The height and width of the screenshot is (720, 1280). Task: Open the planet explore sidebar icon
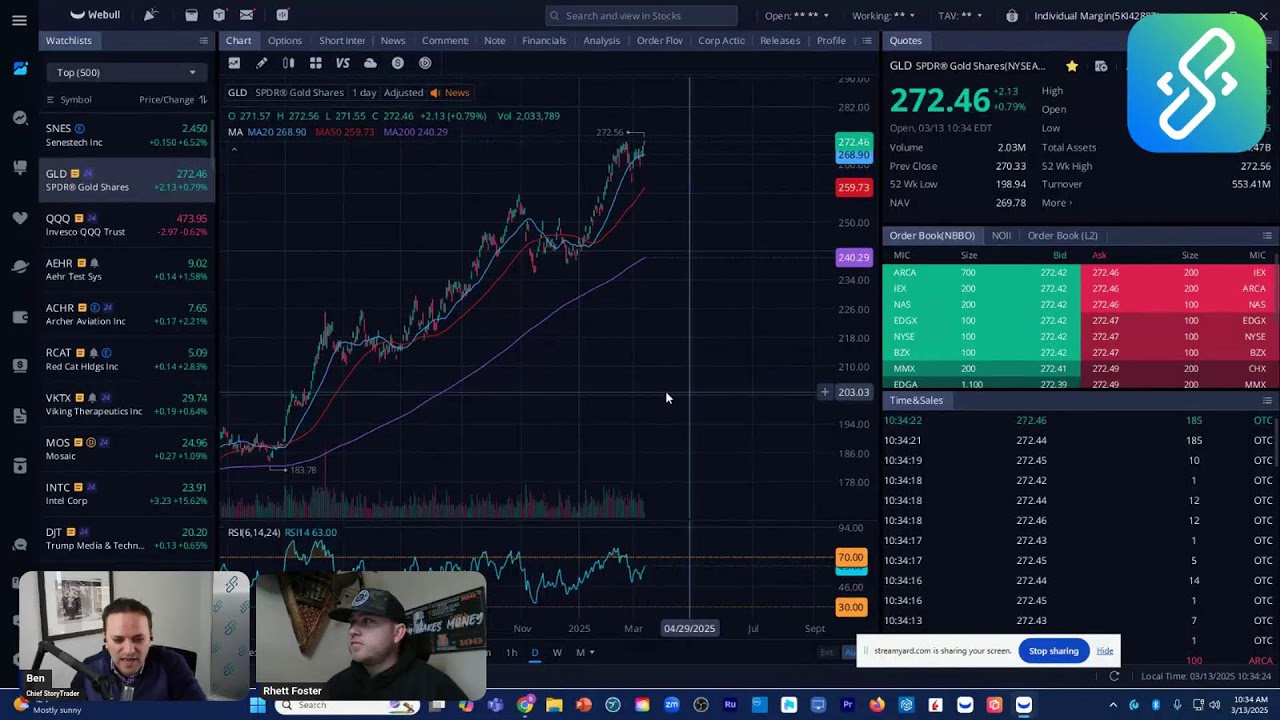point(20,266)
